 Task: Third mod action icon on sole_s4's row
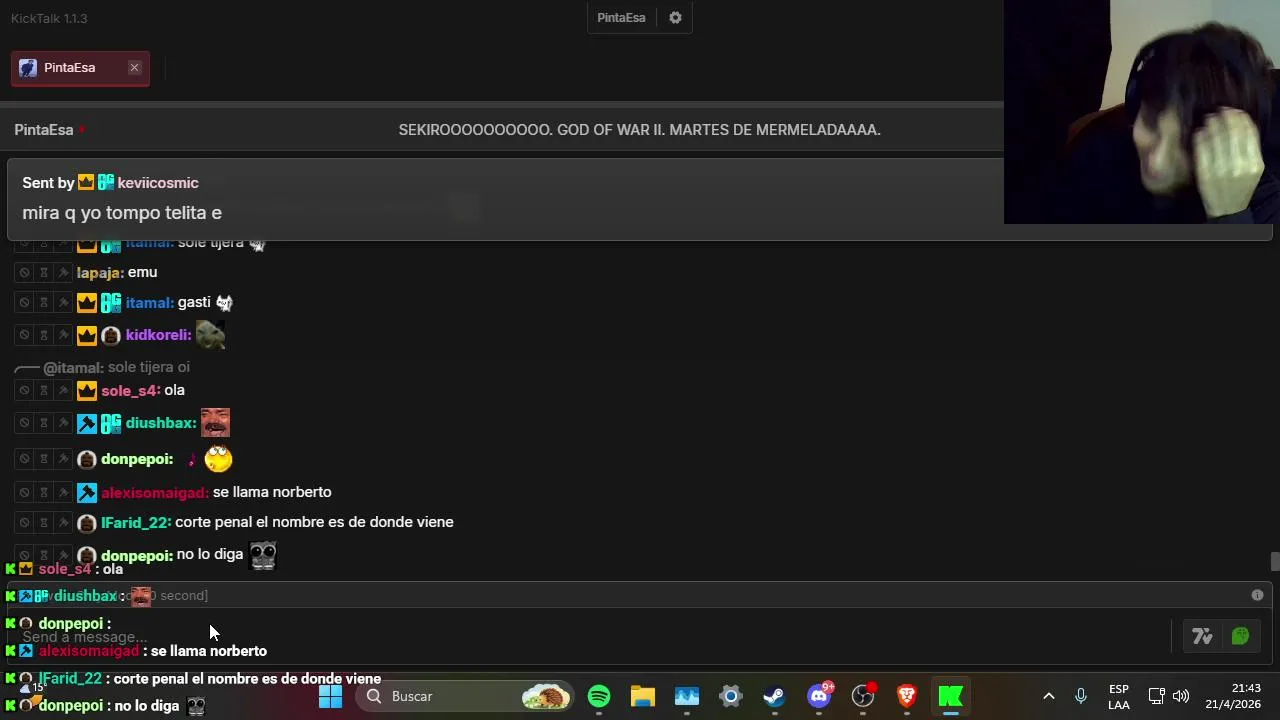(x=63, y=391)
